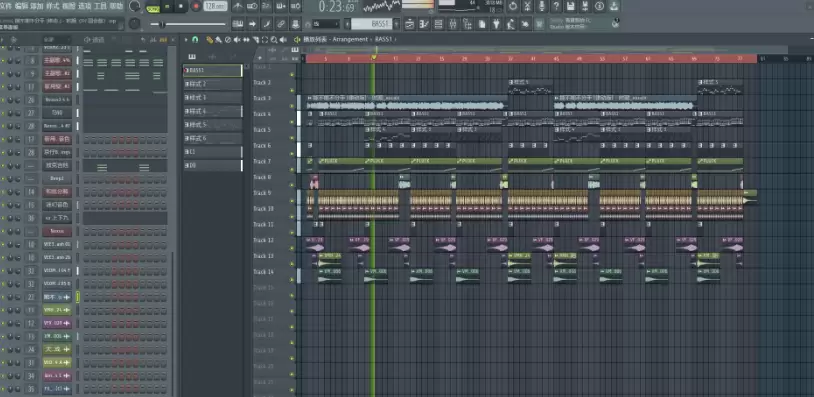814x397 pixels.
Task: Select the playlist Mute tool
Action: [237, 39]
